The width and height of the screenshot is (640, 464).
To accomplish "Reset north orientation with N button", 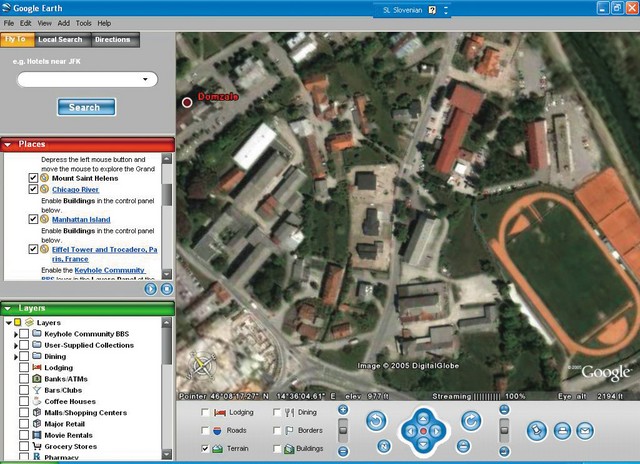I will [383, 446].
